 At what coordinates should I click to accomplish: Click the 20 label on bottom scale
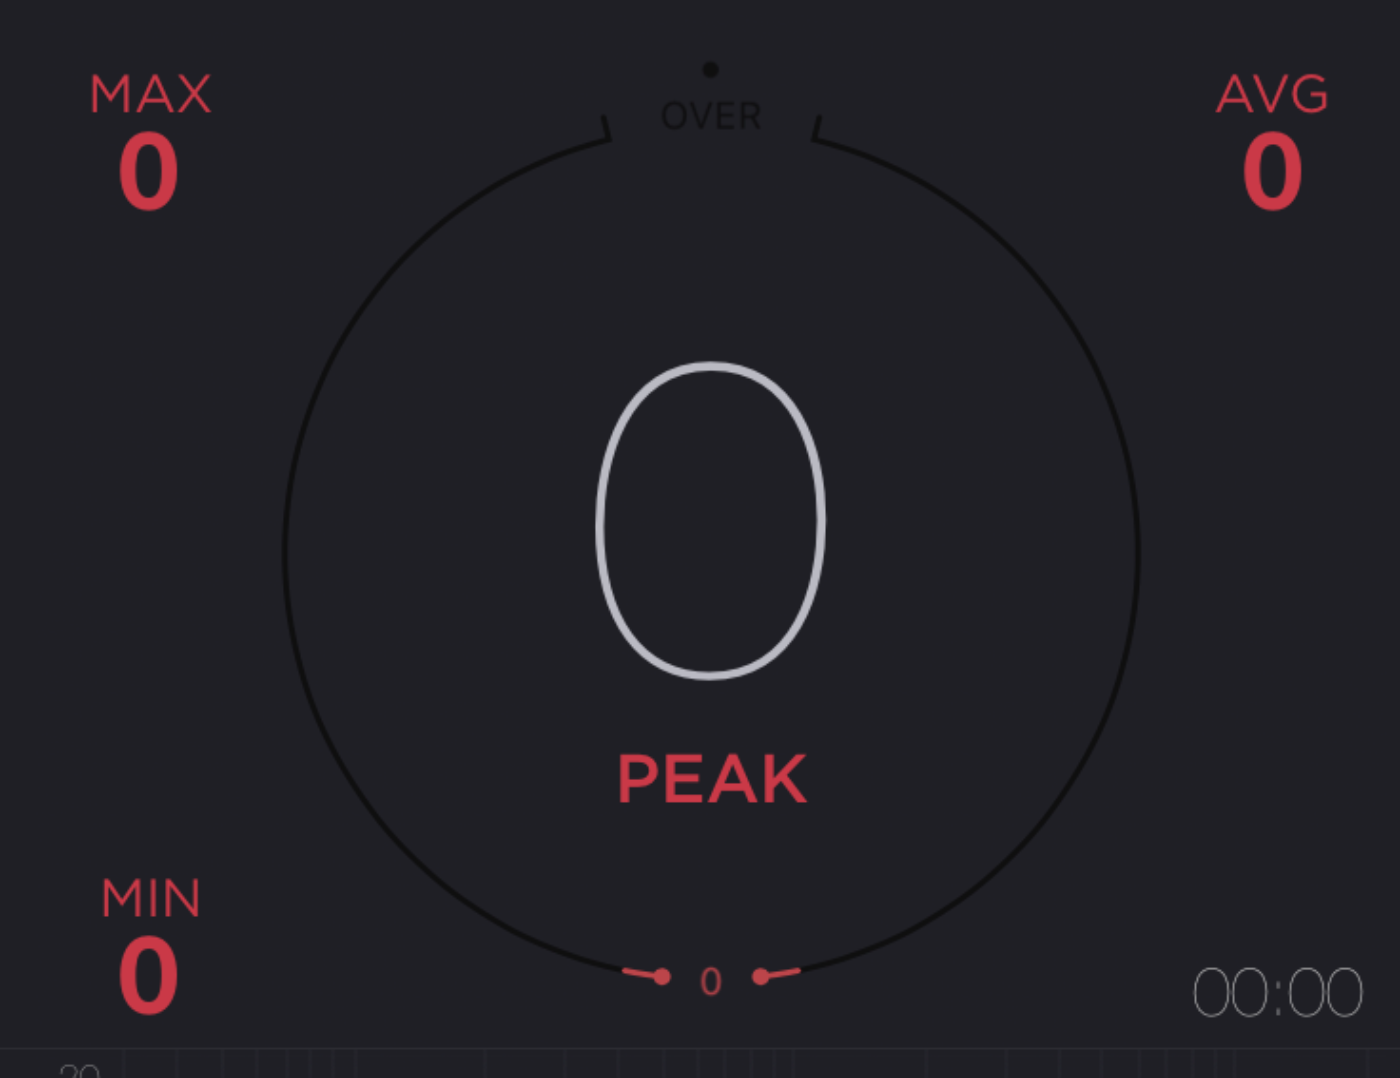tap(80, 1071)
